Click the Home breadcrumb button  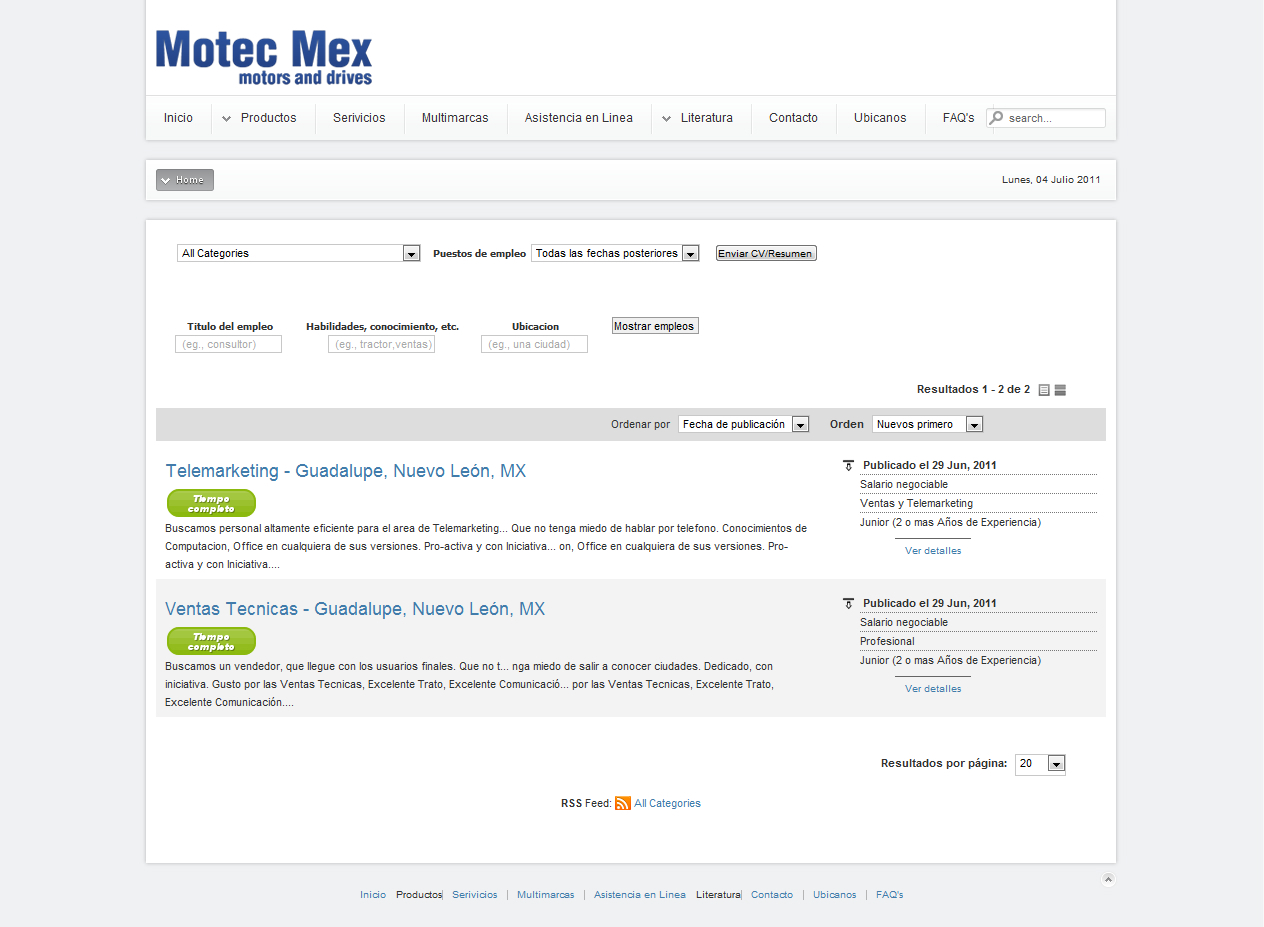(x=185, y=180)
